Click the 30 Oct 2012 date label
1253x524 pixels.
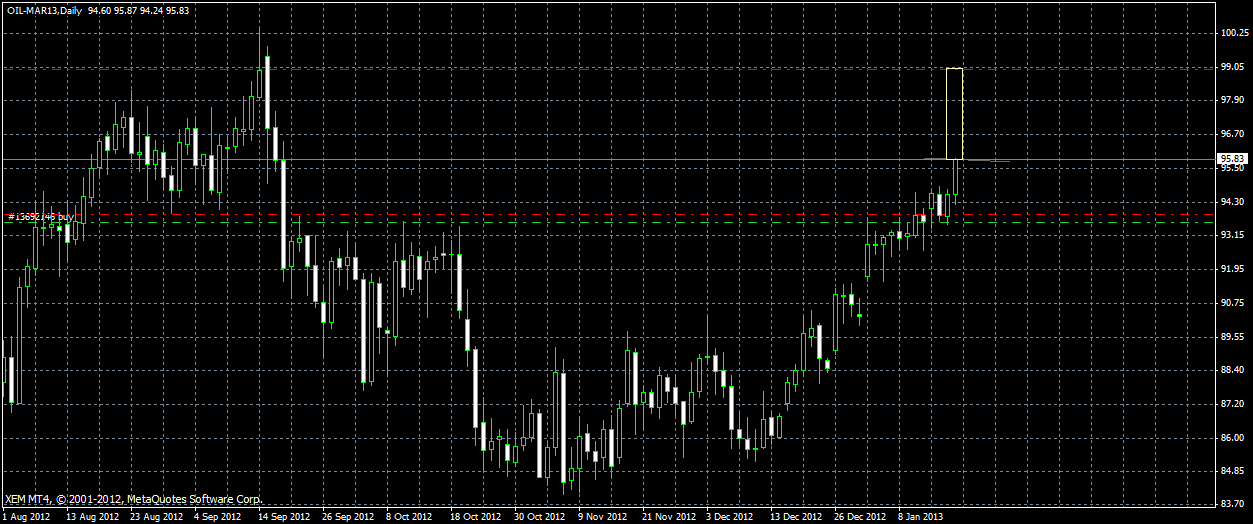coord(539,517)
